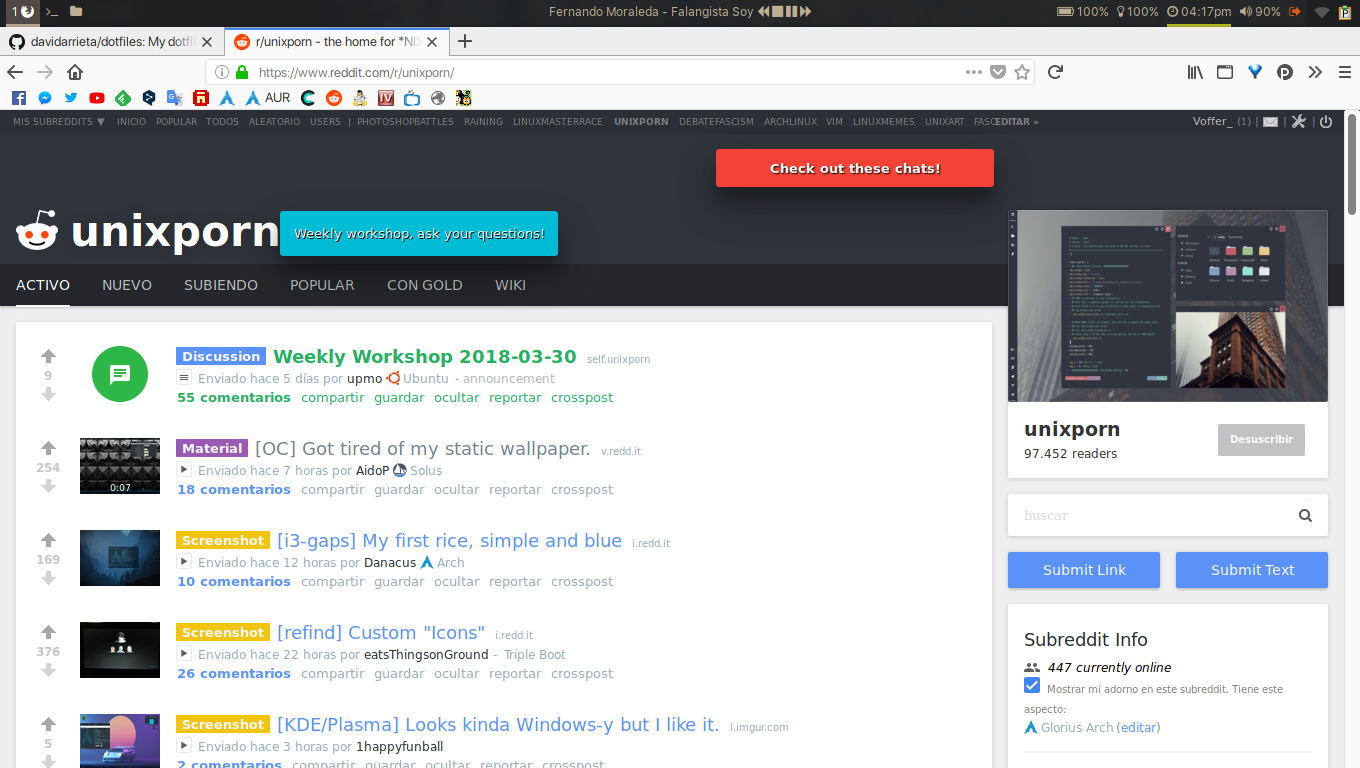Click the Submit Link button
1360x768 pixels.
(1084, 570)
